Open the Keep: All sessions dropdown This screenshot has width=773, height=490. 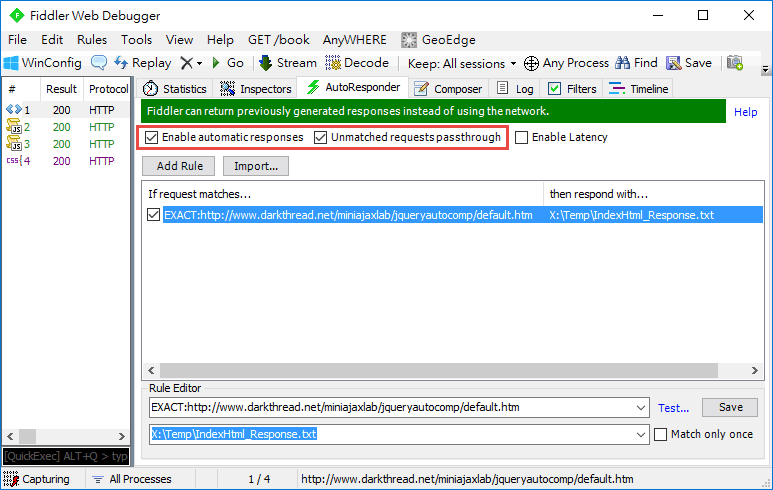[x=462, y=64]
